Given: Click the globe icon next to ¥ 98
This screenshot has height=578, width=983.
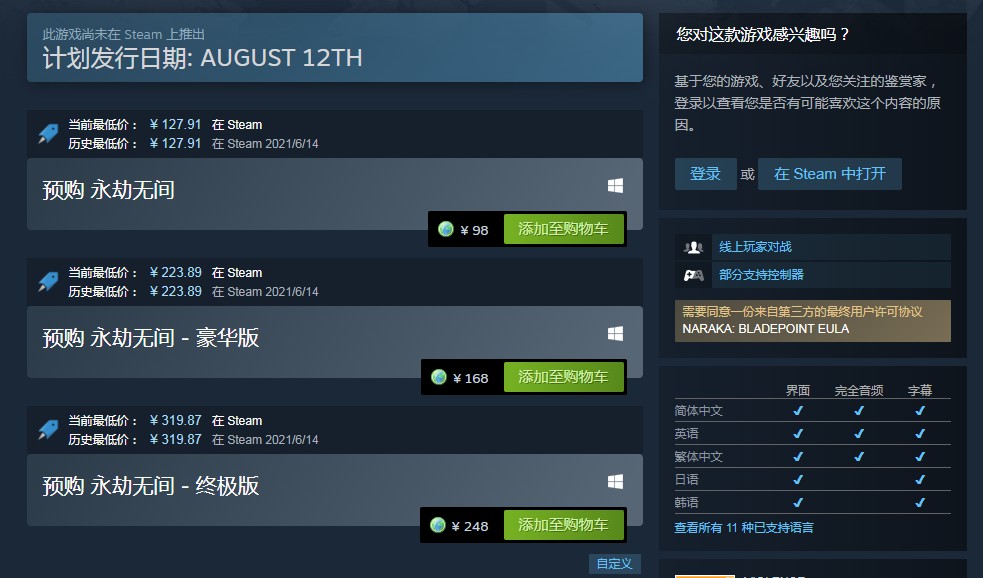Looking at the screenshot, I should coord(446,229).
